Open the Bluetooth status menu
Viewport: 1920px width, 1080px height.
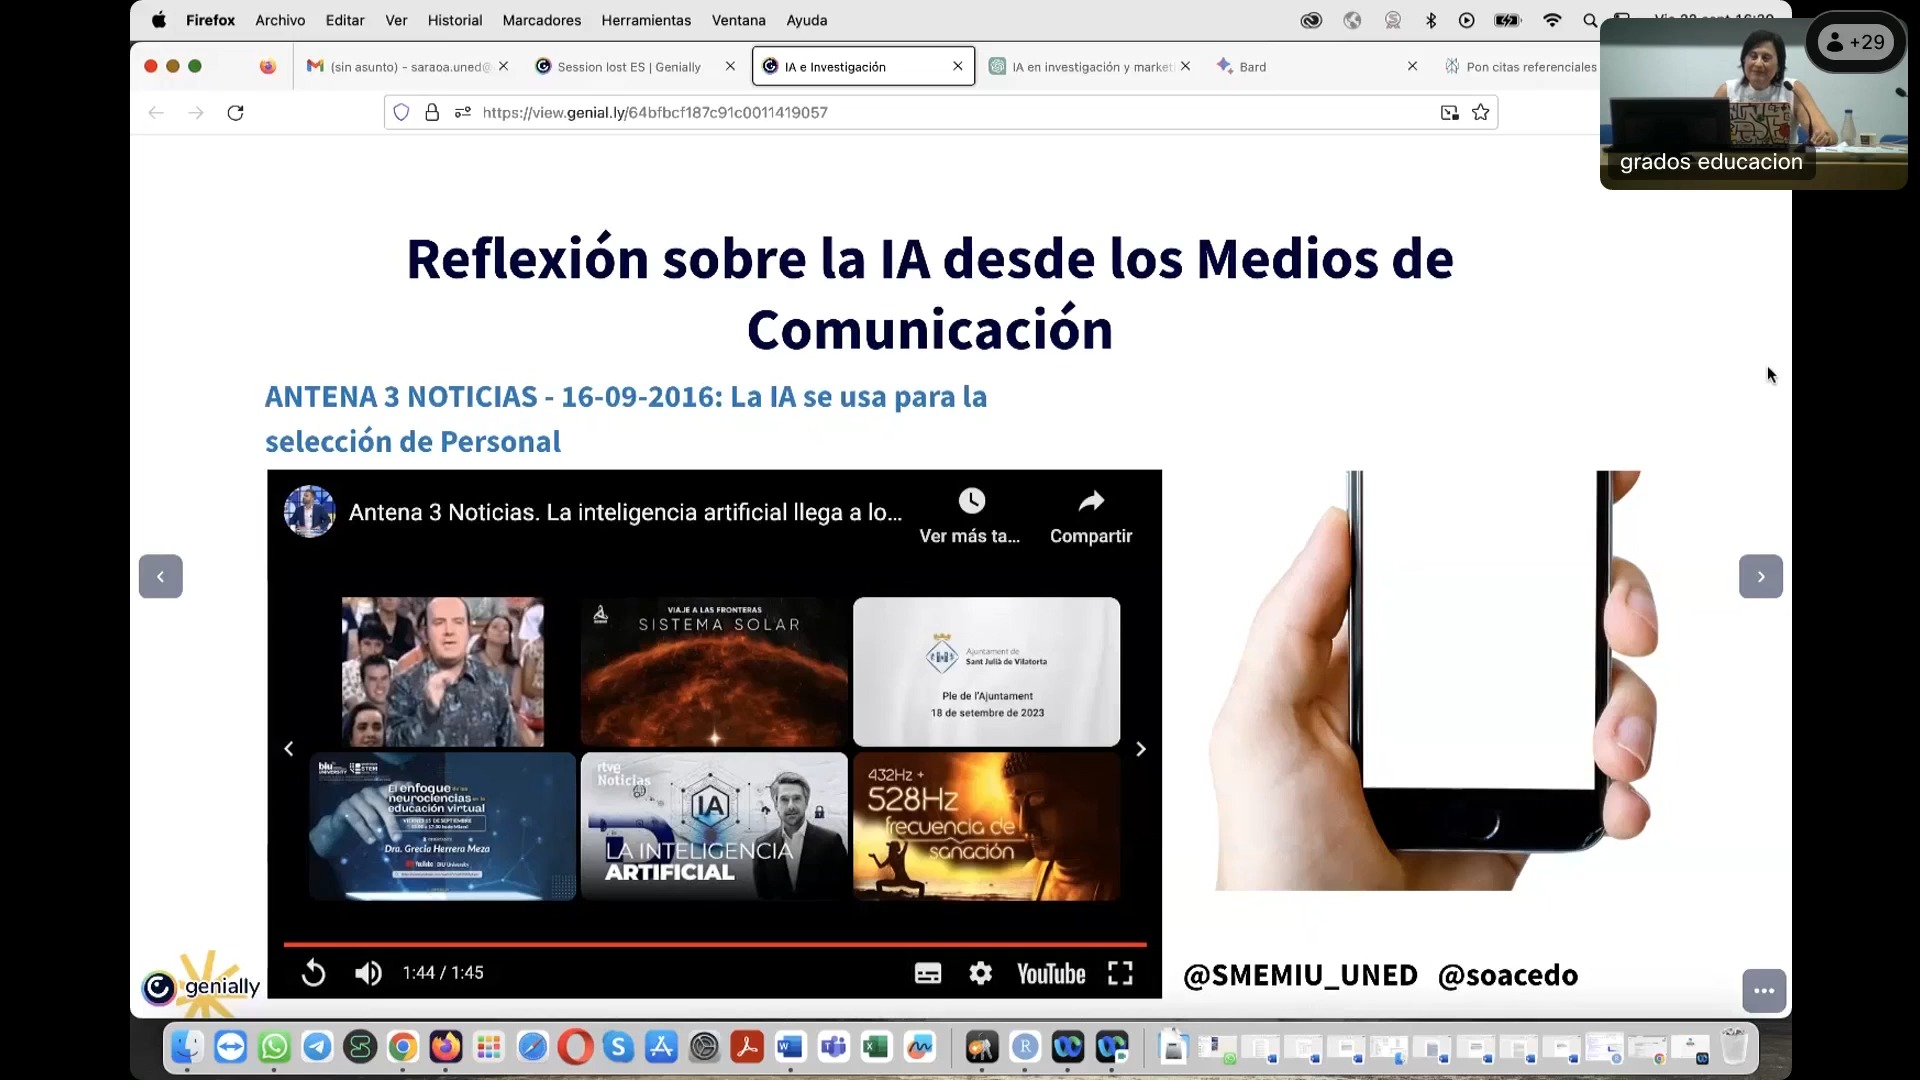tap(1431, 20)
